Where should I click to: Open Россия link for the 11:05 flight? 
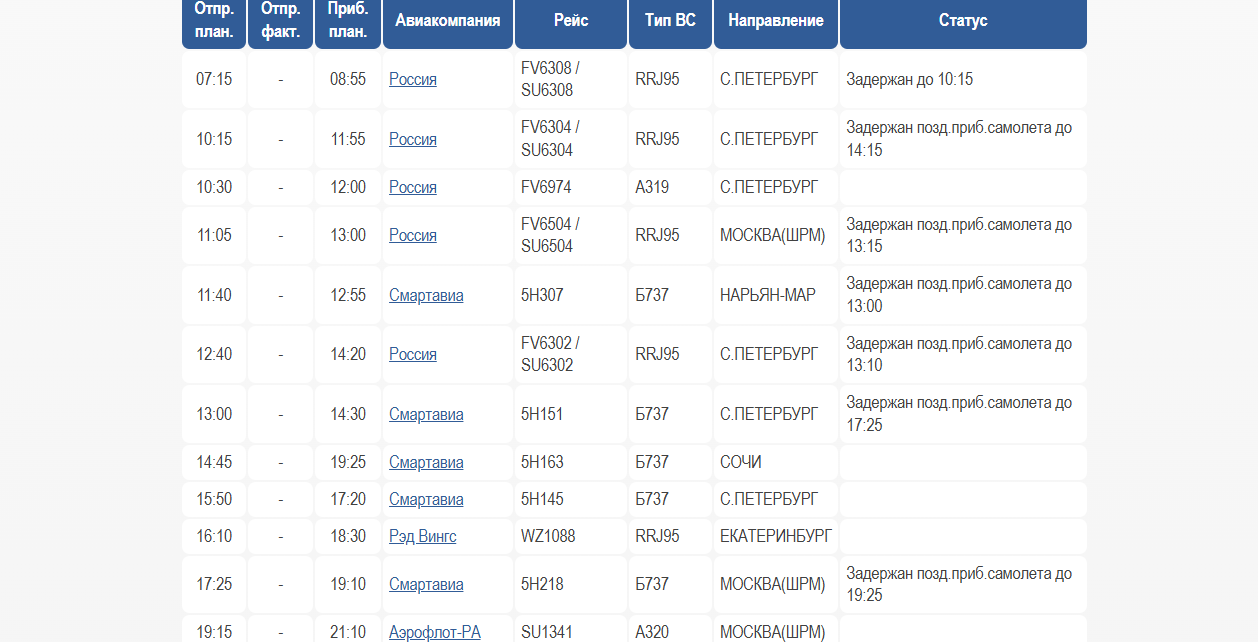point(413,235)
